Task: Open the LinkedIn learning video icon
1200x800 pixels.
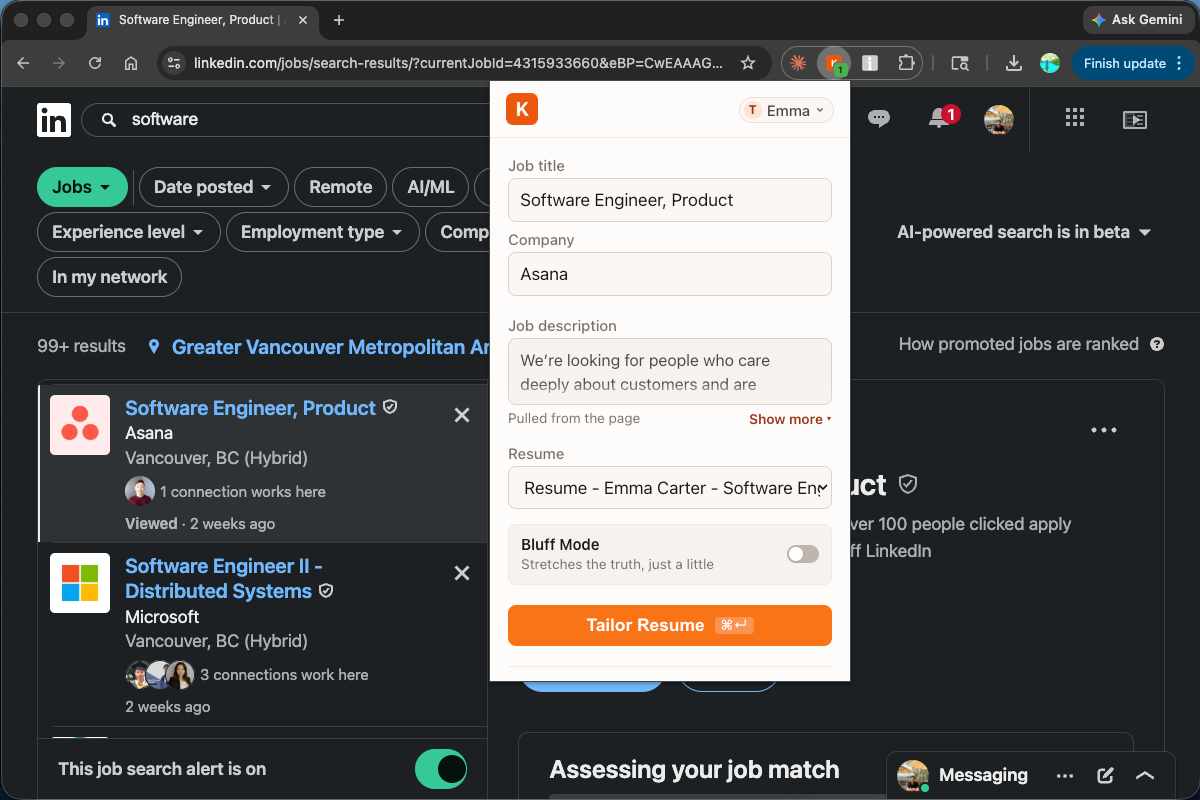Action: tap(1135, 119)
